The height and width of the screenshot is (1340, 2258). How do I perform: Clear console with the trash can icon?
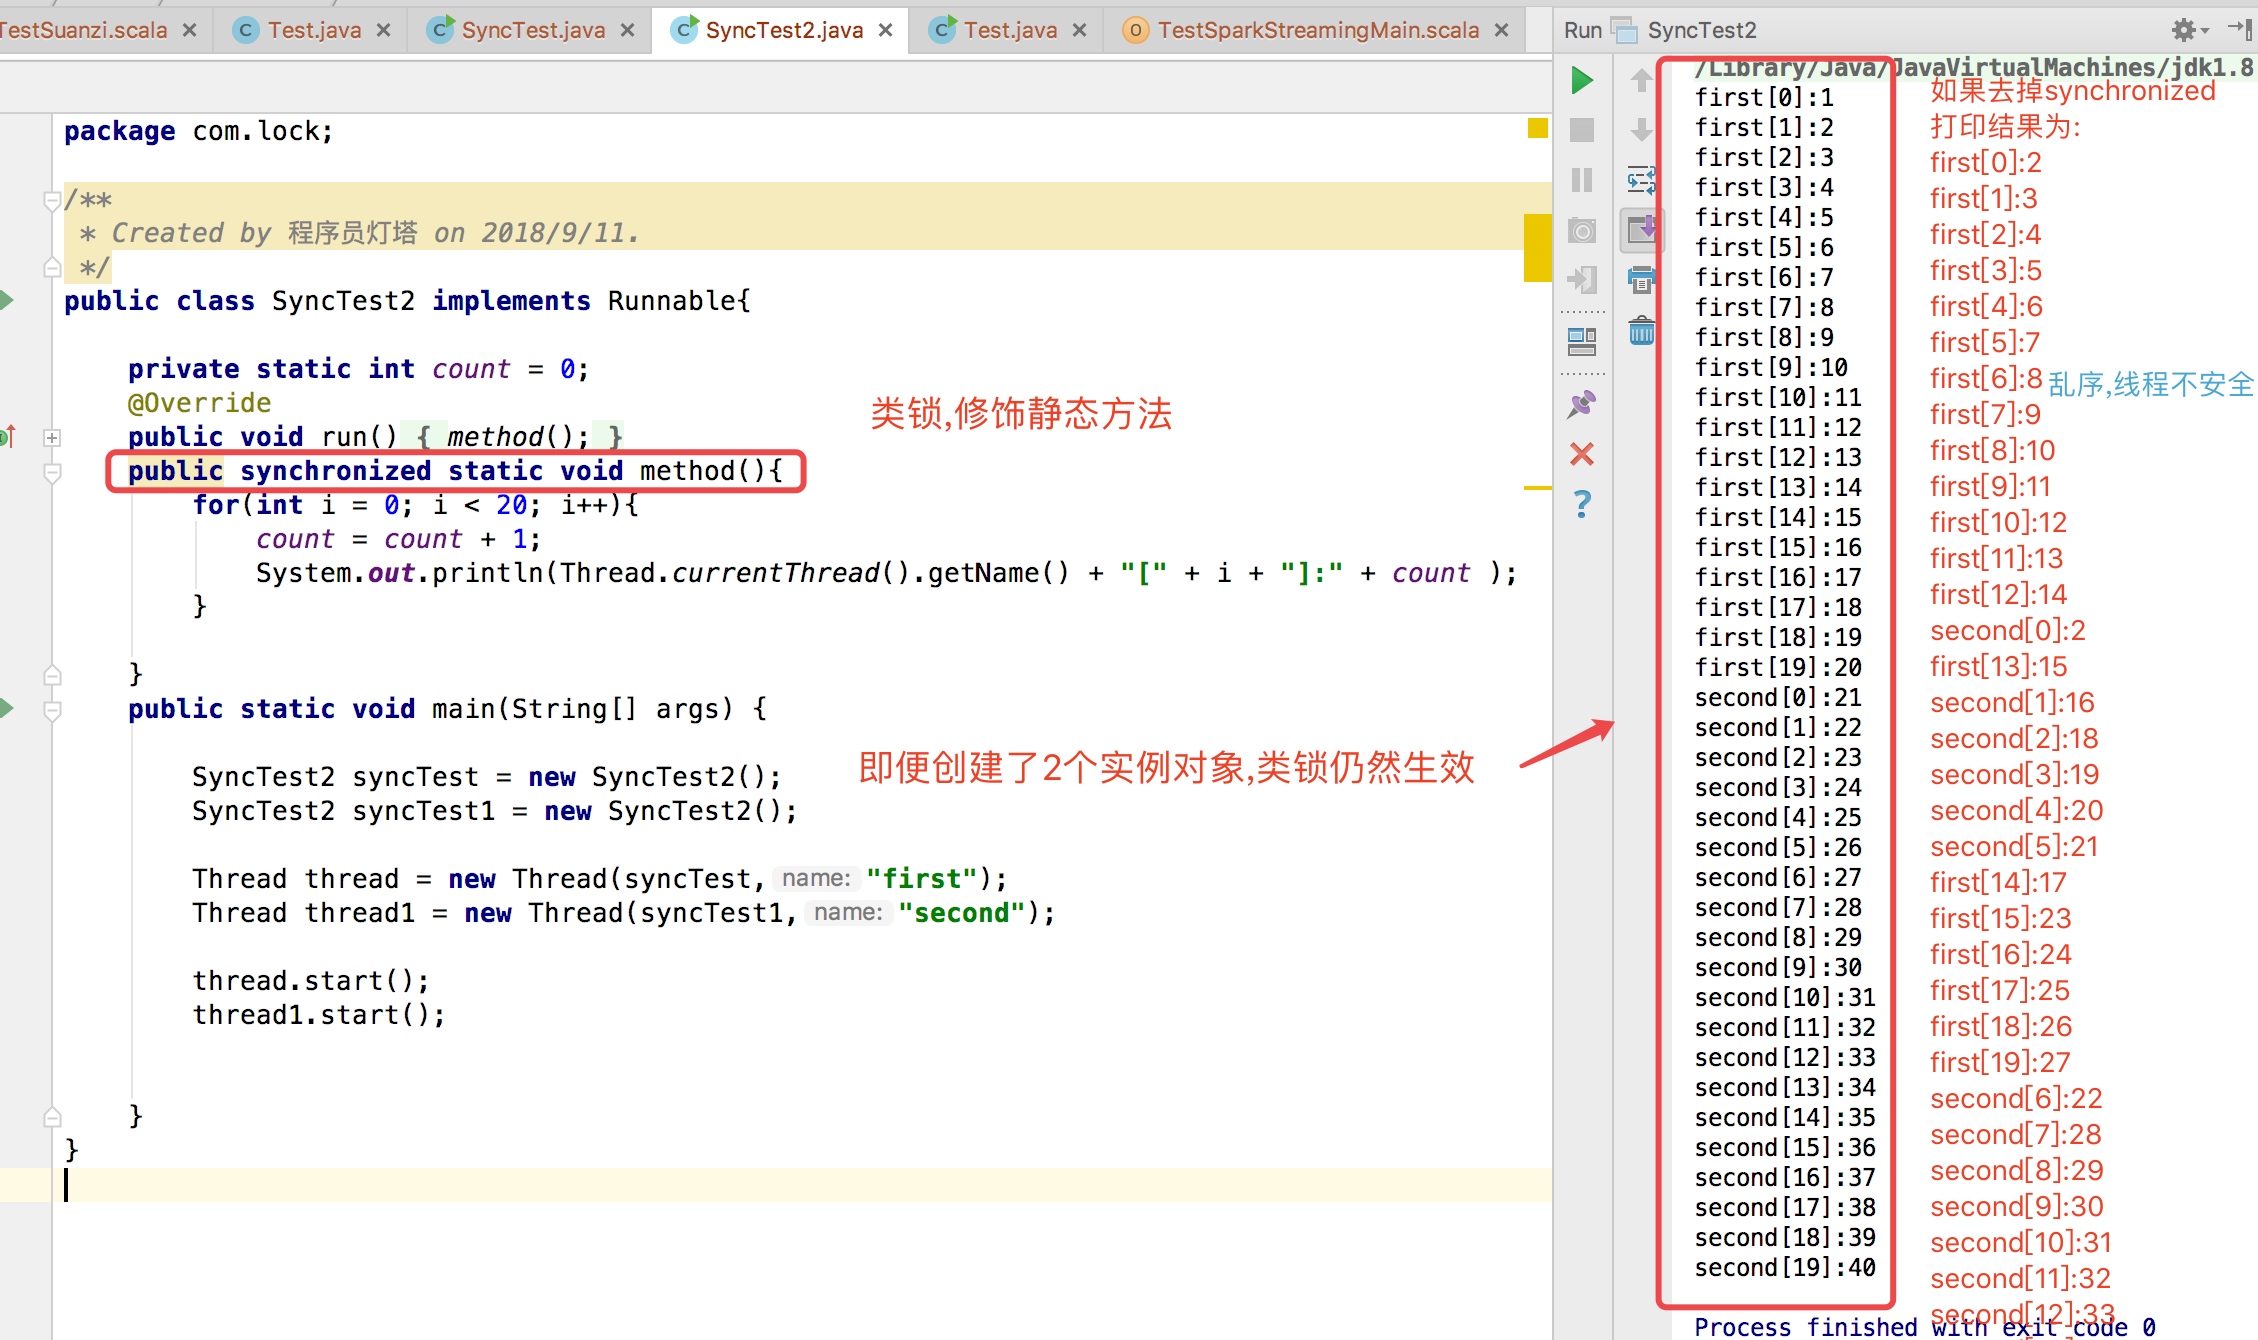[1641, 330]
